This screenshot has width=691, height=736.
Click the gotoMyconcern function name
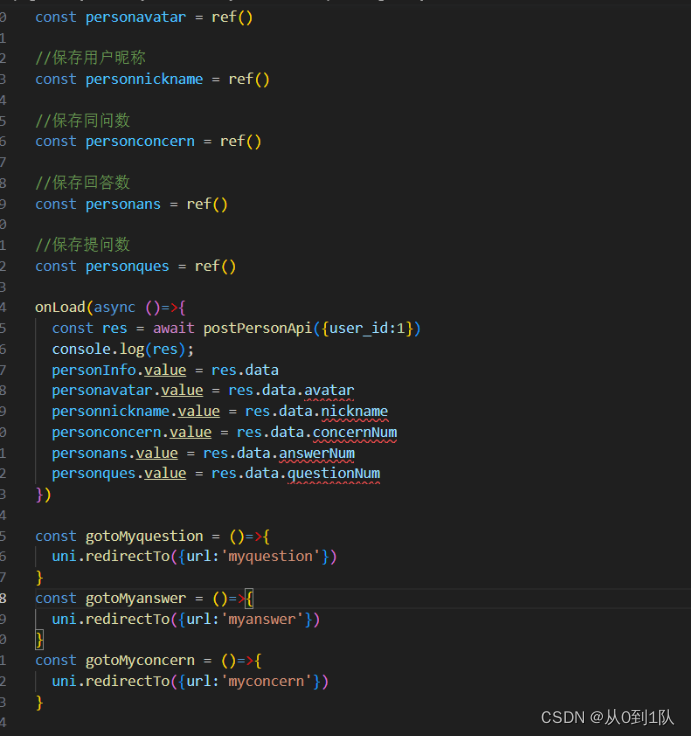tap(140, 660)
